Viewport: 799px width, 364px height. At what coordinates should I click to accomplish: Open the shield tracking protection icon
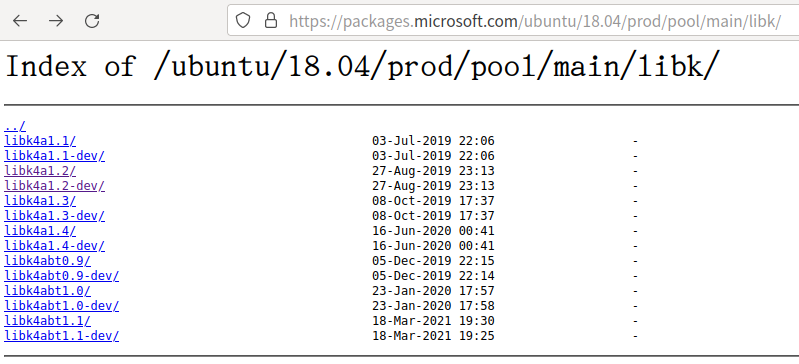pos(243,20)
